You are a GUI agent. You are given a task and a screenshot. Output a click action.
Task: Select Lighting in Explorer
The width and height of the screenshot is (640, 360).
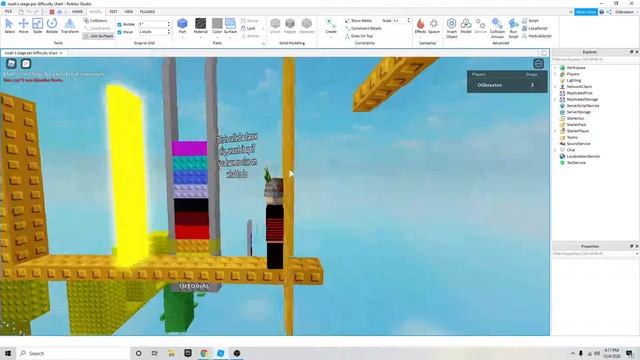pos(573,80)
